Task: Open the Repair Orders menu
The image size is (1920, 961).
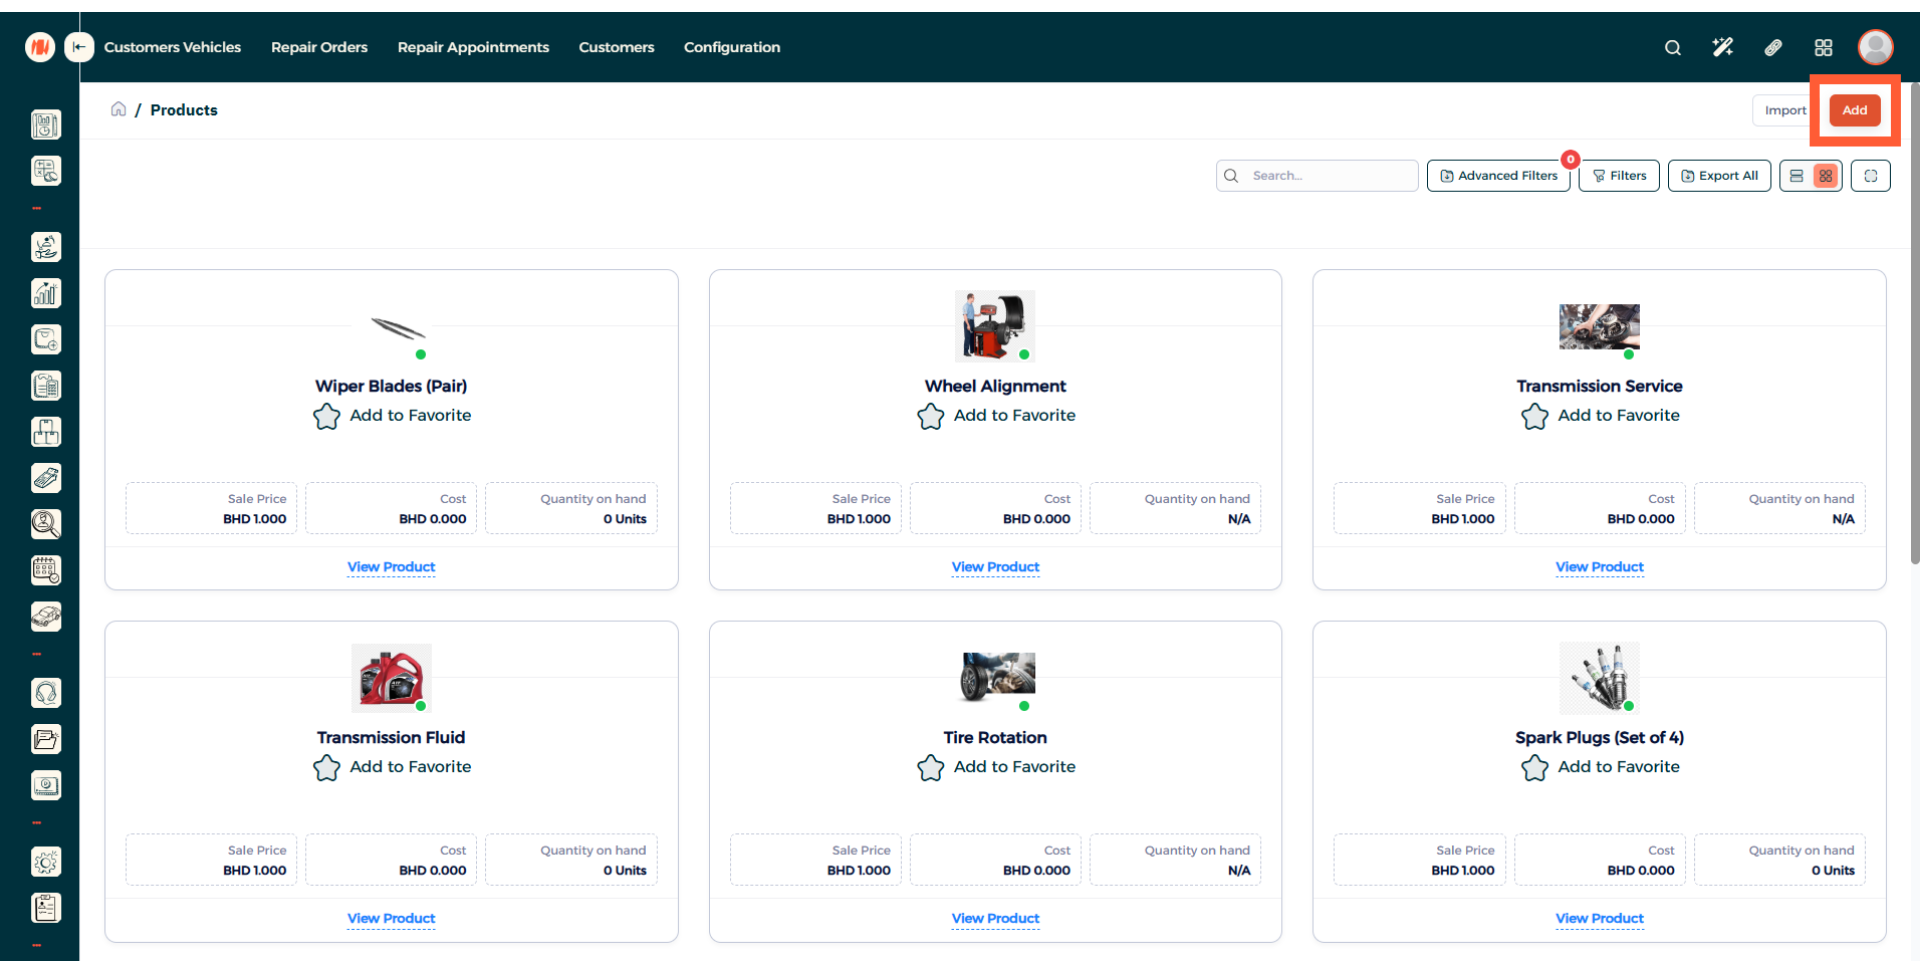Action: pos(319,47)
